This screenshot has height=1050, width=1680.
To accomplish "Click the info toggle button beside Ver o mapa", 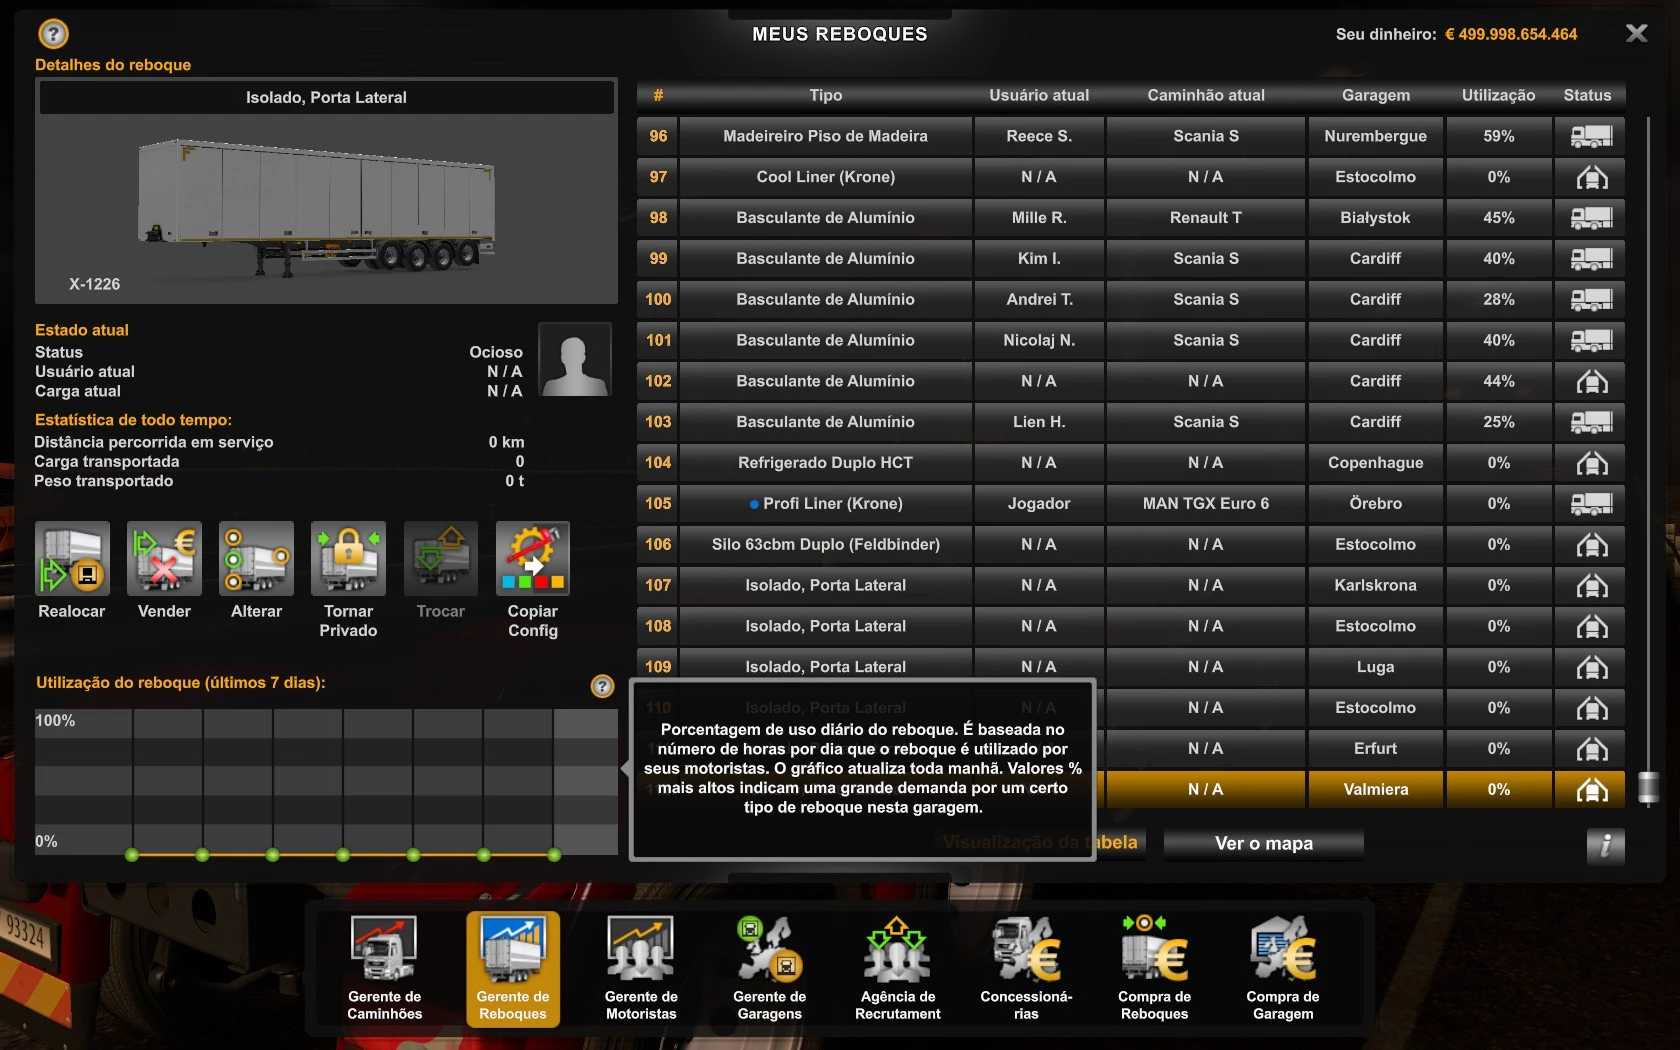I will coord(1605,845).
